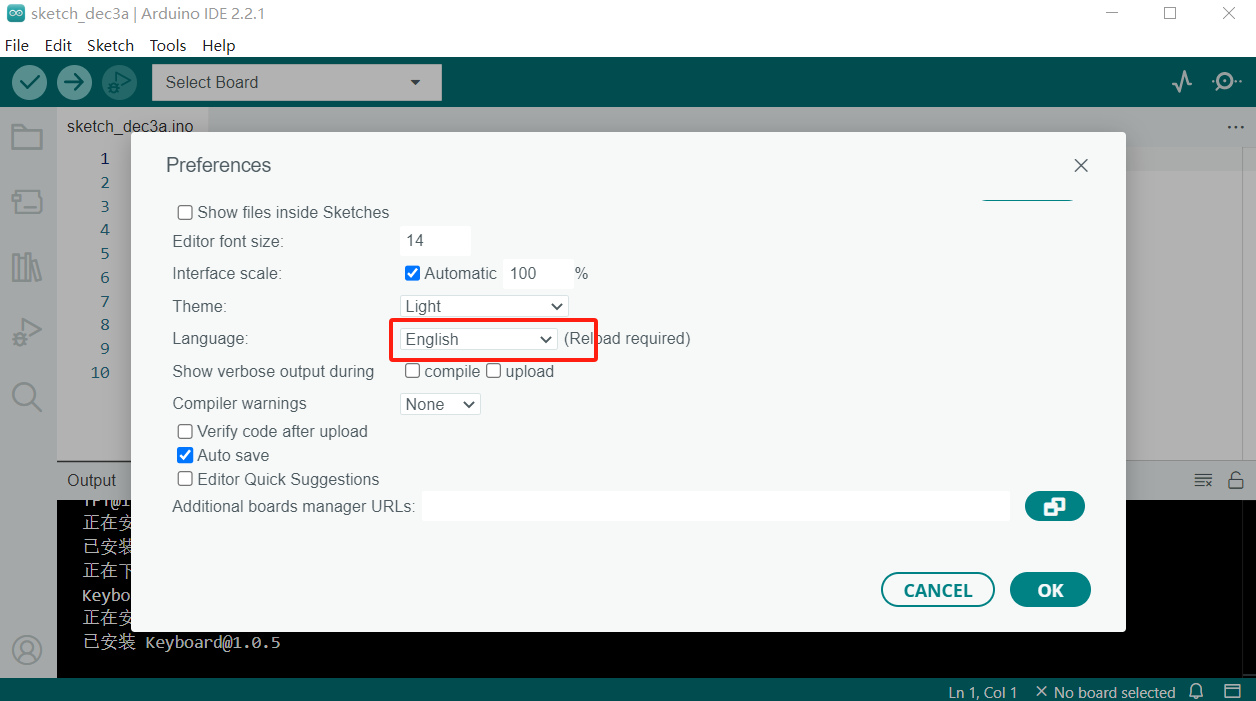Open the account profile icon
This screenshot has width=1256, height=701.
pos(27,650)
